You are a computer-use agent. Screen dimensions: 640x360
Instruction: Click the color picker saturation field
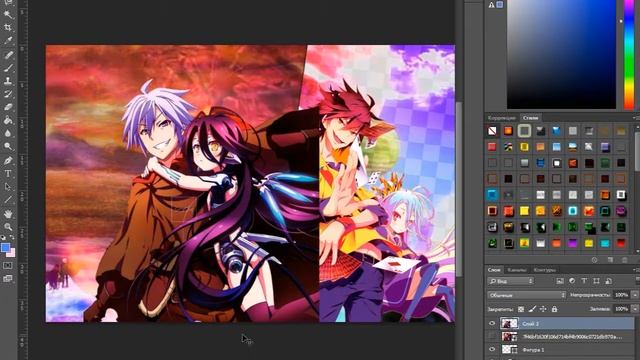(x=561, y=54)
